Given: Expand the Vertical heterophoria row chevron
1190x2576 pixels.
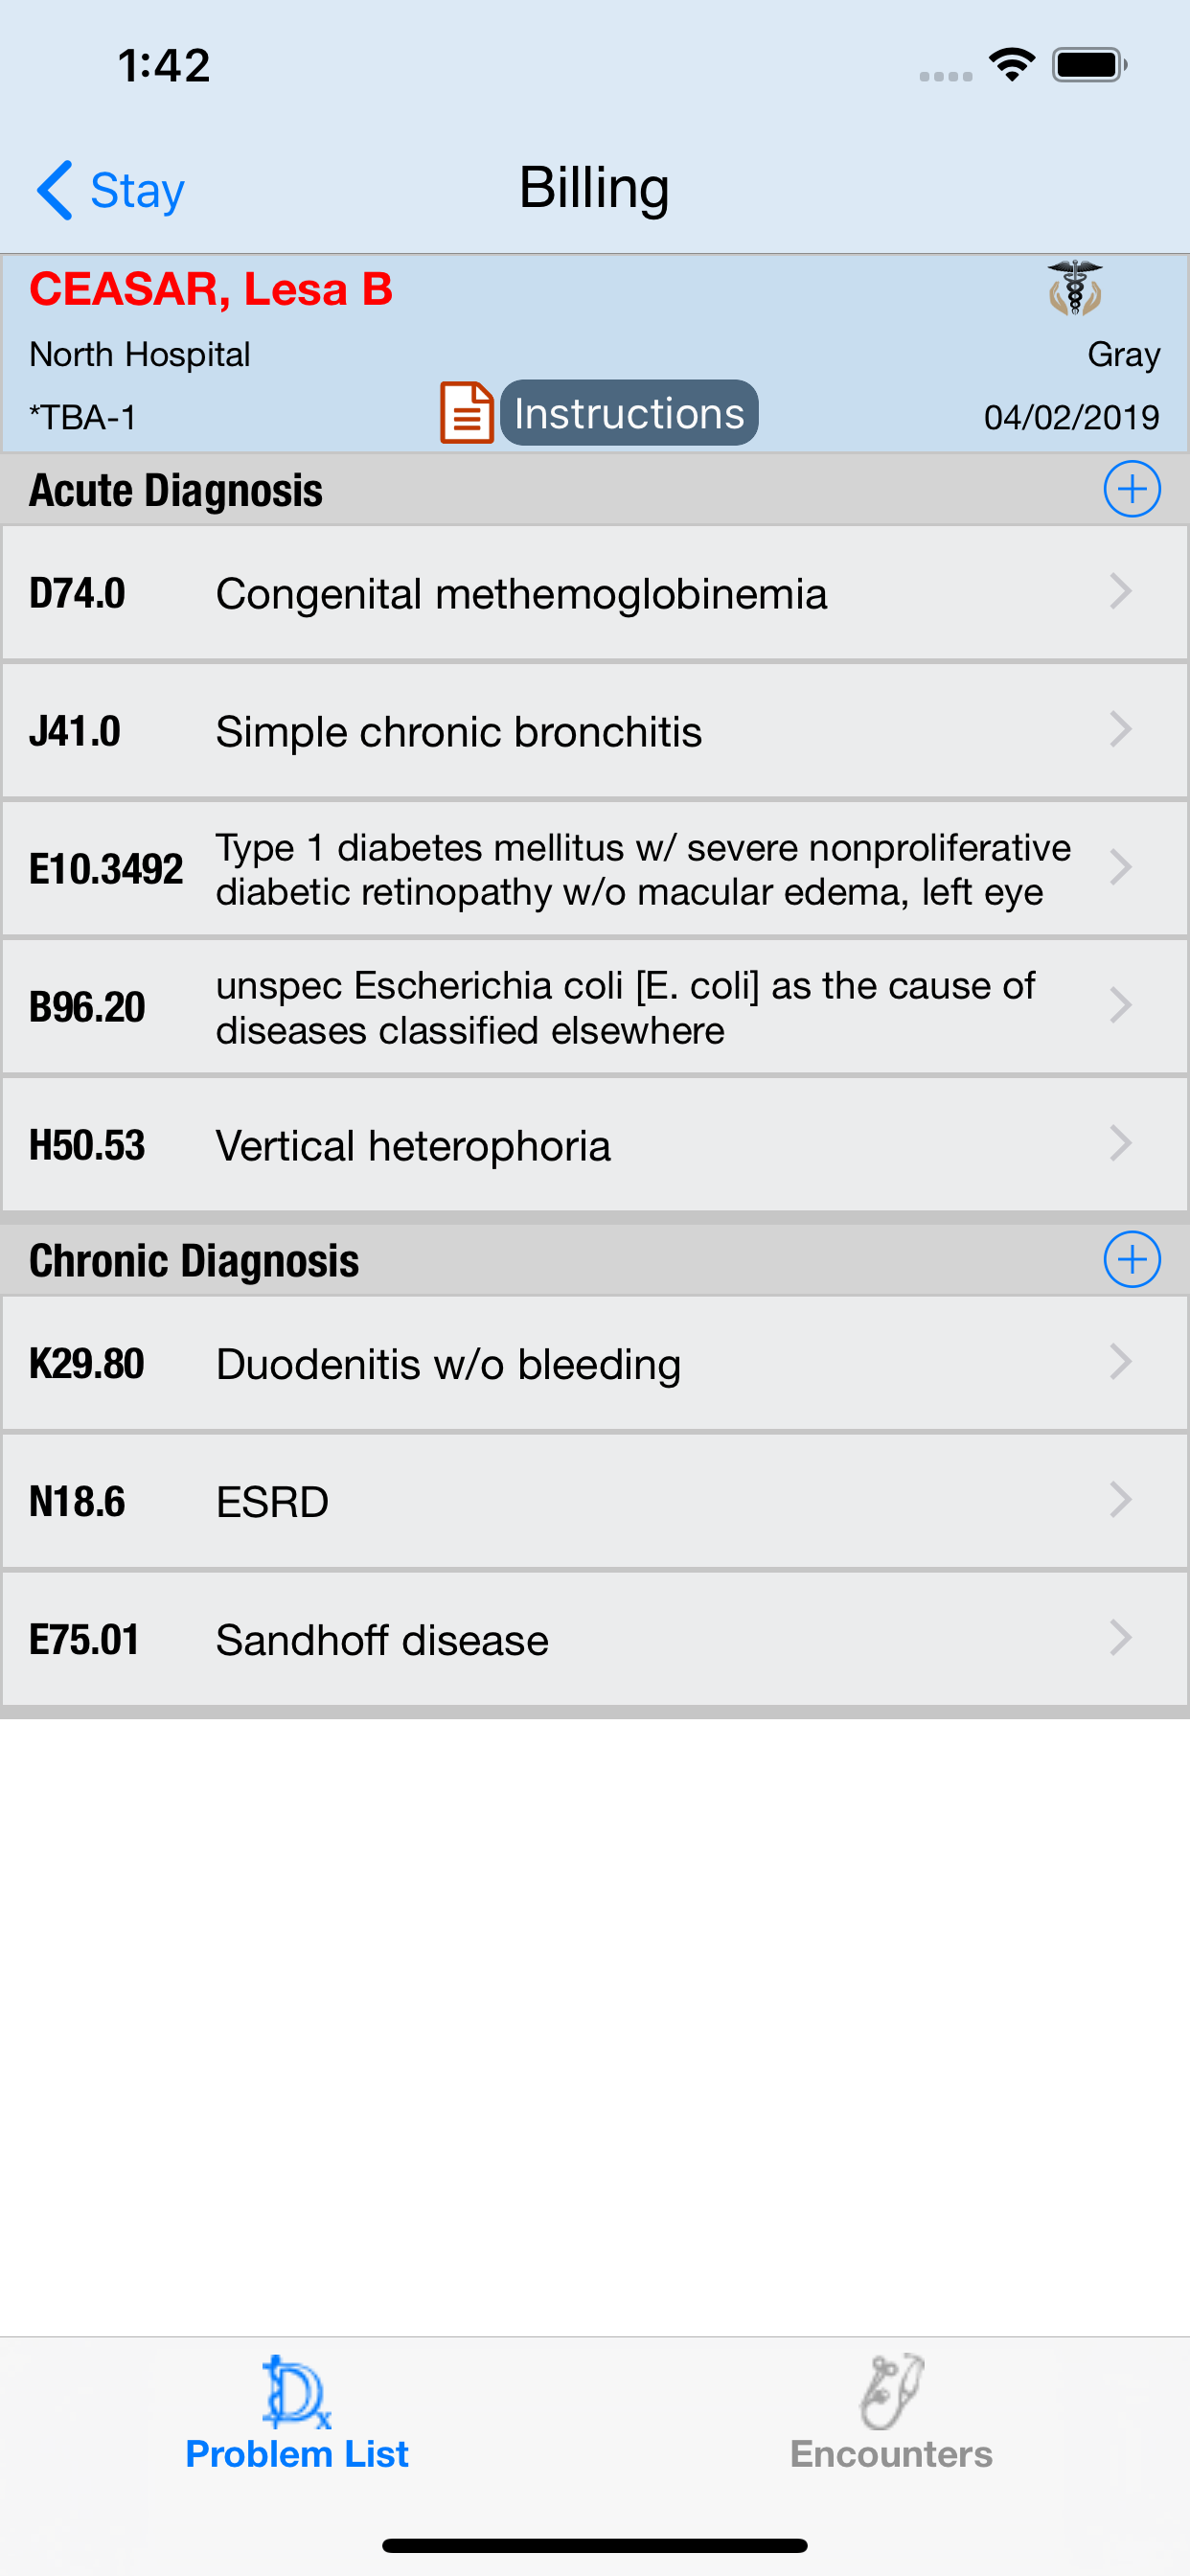Looking at the screenshot, I should tap(1121, 1143).
